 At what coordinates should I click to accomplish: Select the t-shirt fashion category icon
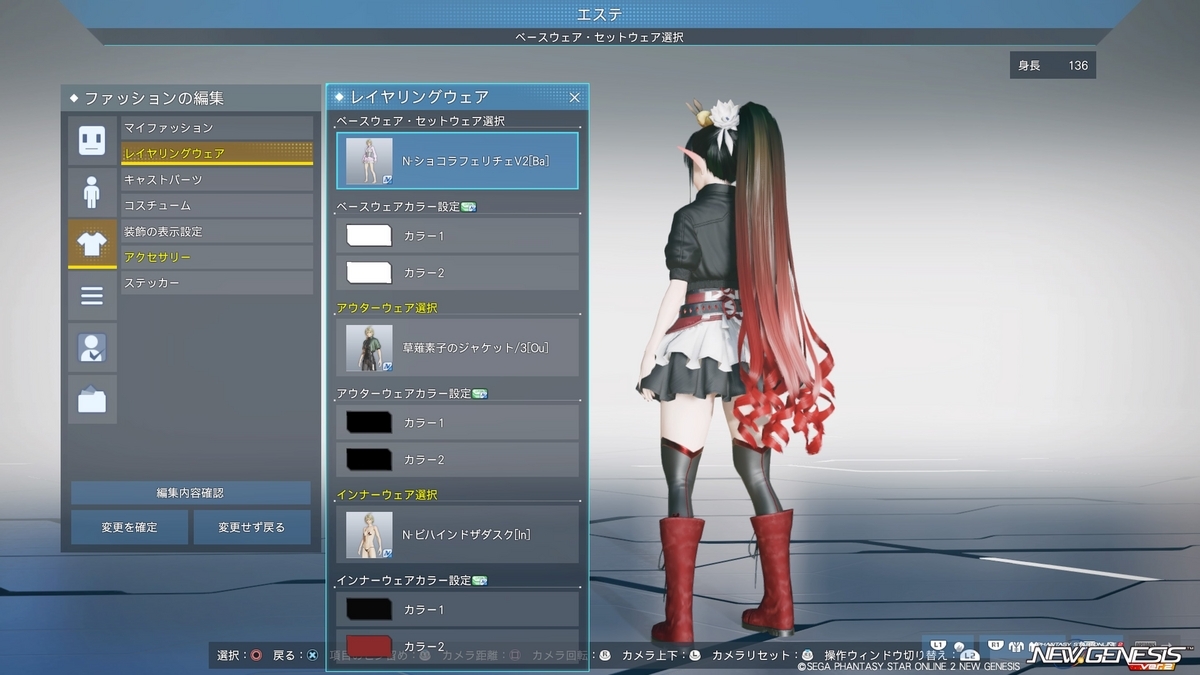pos(92,244)
